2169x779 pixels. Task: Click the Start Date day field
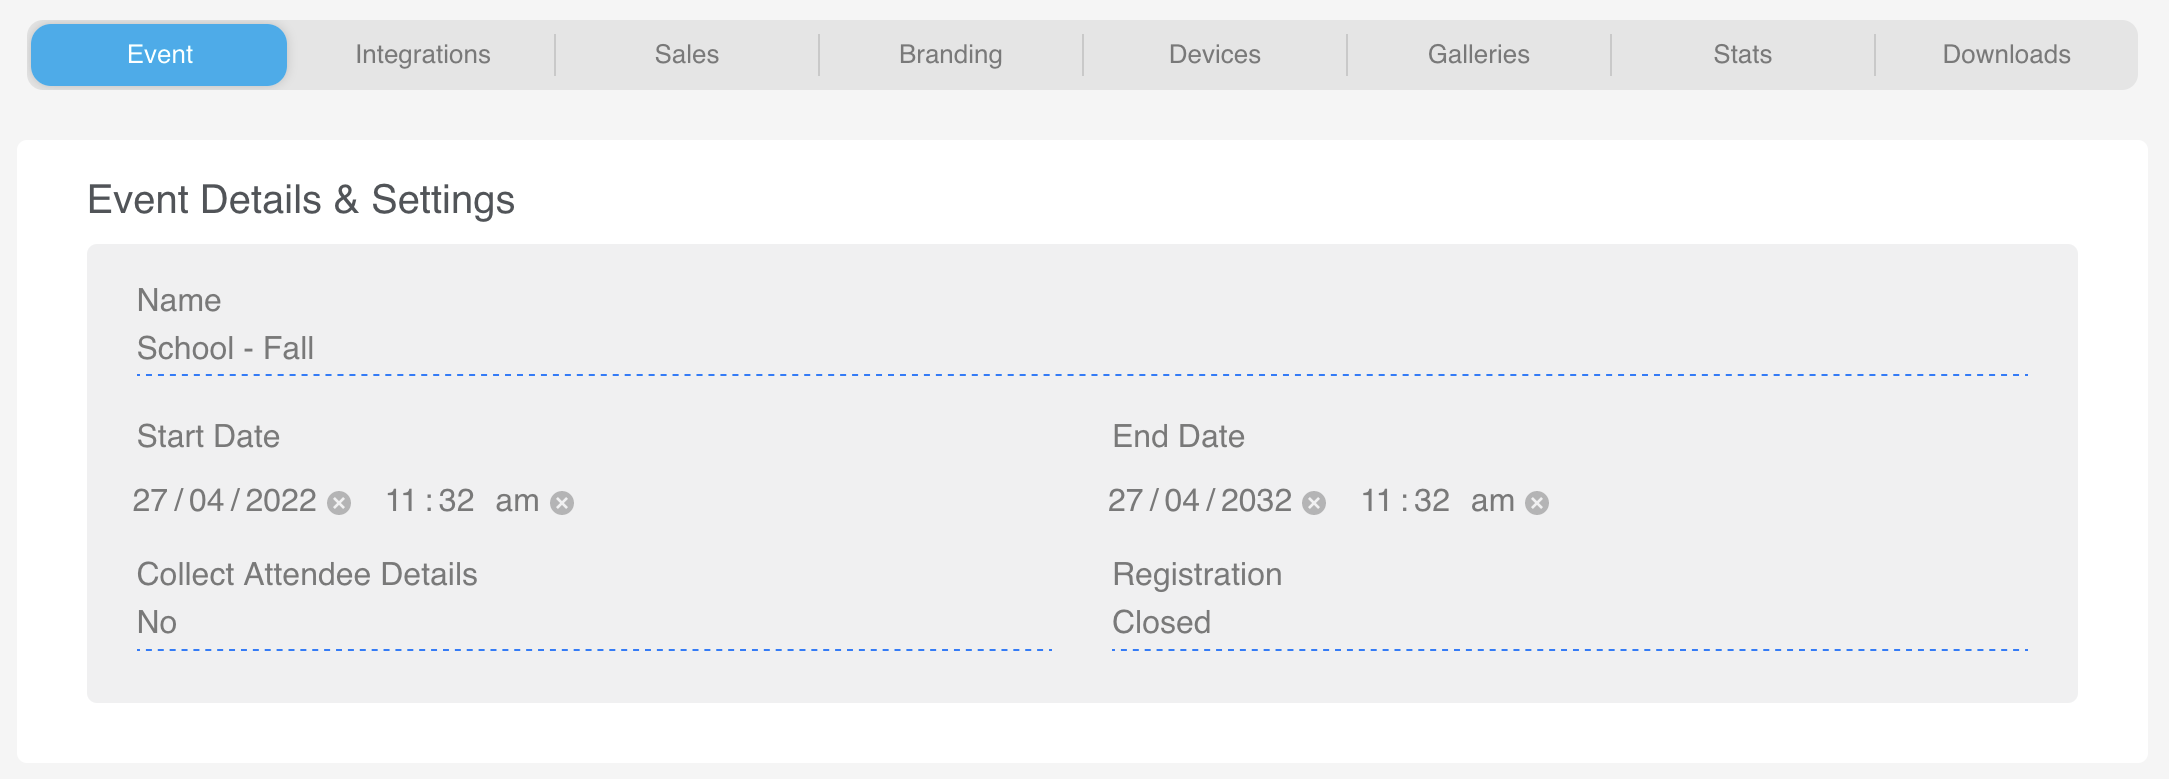[x=150, y=501]
